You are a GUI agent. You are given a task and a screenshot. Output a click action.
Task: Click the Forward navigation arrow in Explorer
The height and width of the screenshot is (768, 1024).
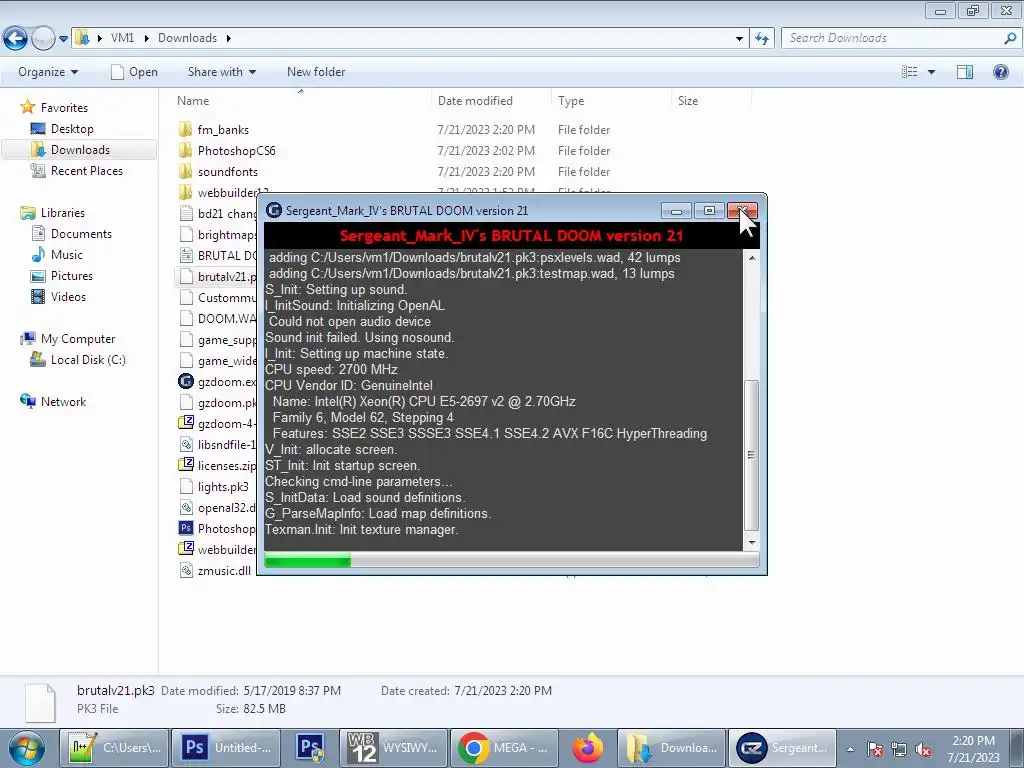coord(42,39)
